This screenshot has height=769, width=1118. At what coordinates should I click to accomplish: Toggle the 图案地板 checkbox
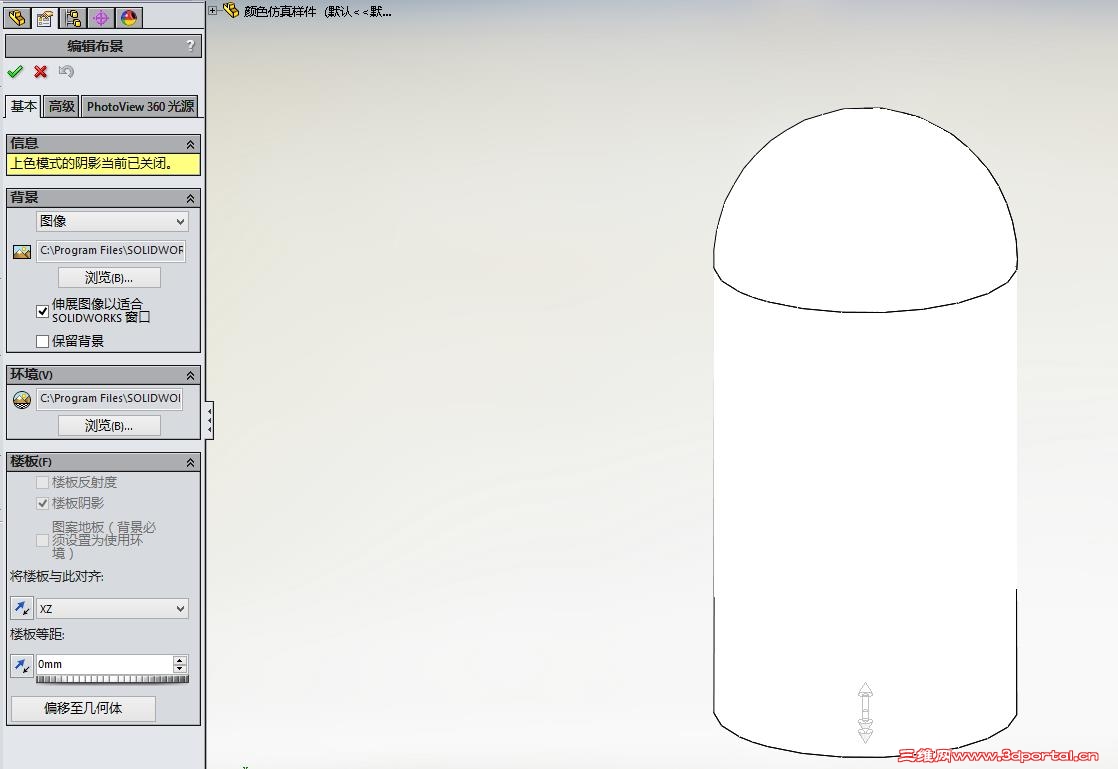pyautogui.click(x=42, y=540)
